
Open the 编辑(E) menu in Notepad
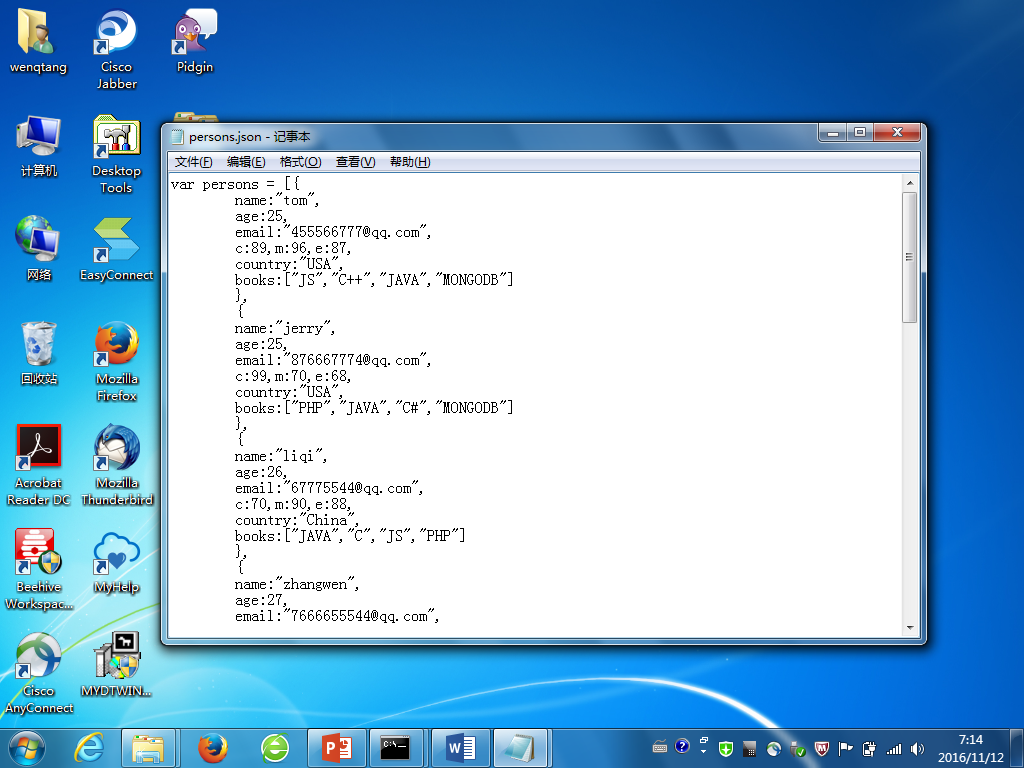[246, 162]
